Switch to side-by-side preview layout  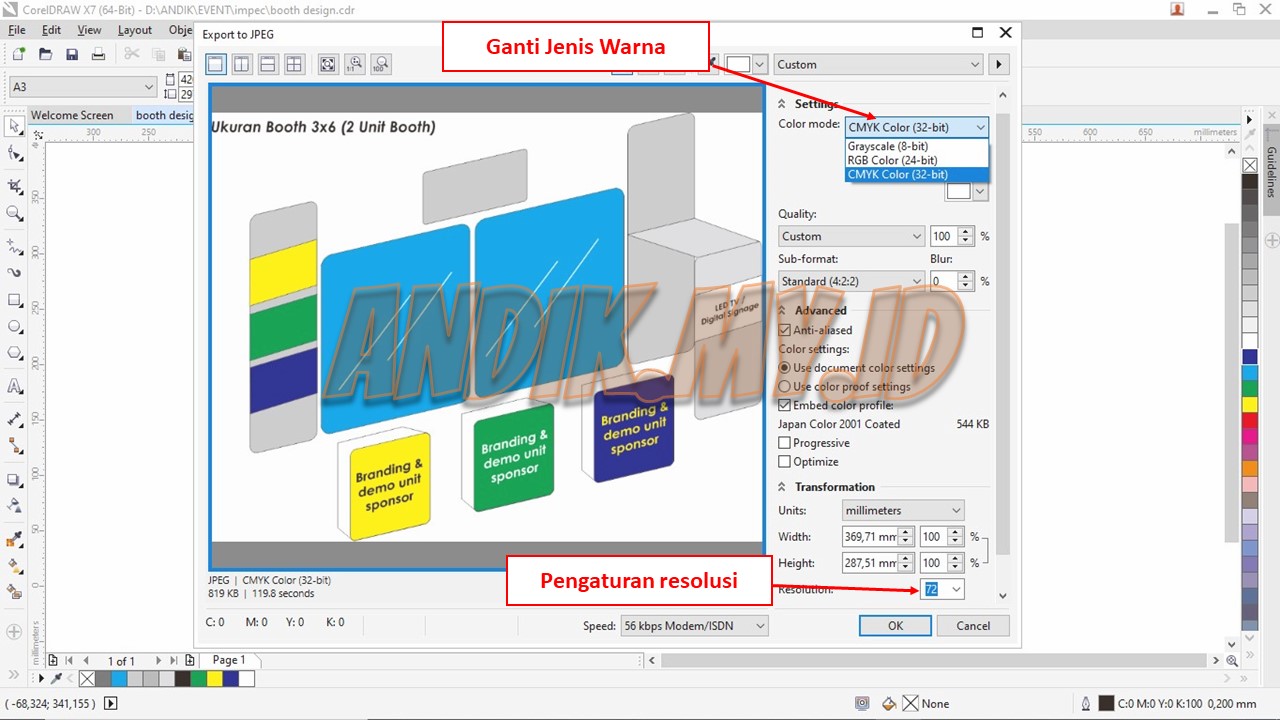(x=242, y=64)
